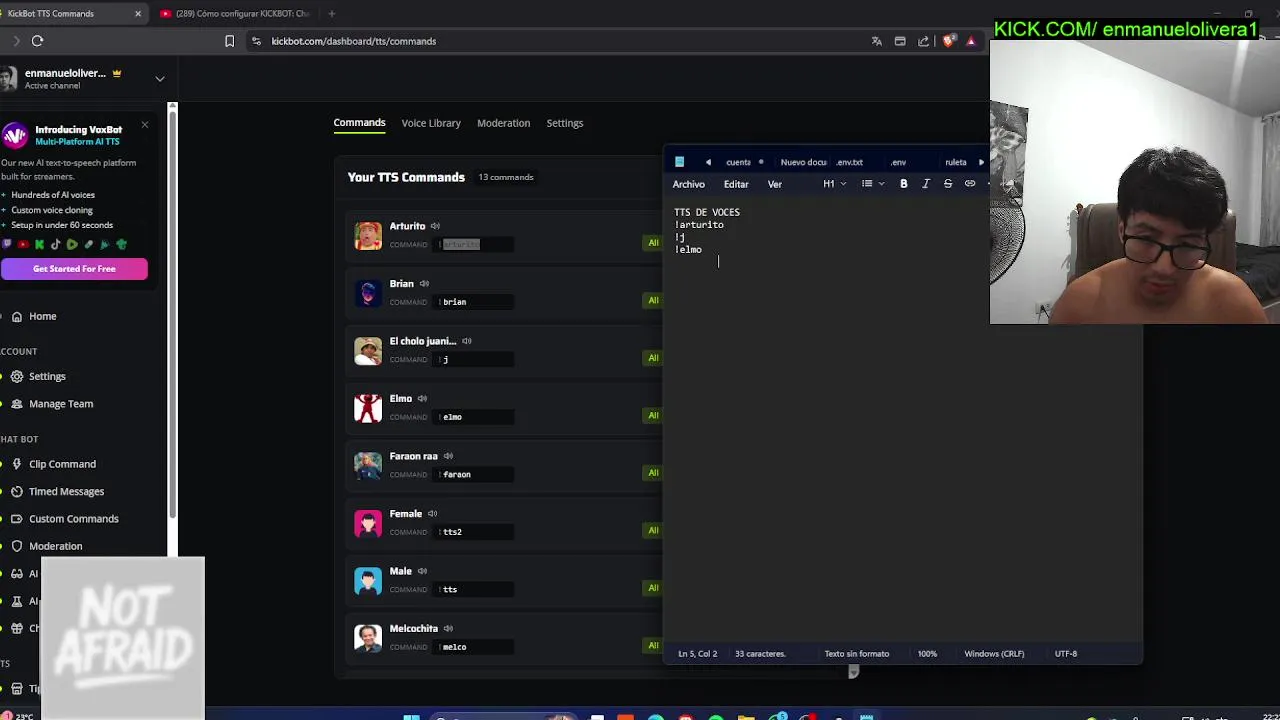
Task: Click 'All' badge on Brian row
Action: tap(653, 300)
